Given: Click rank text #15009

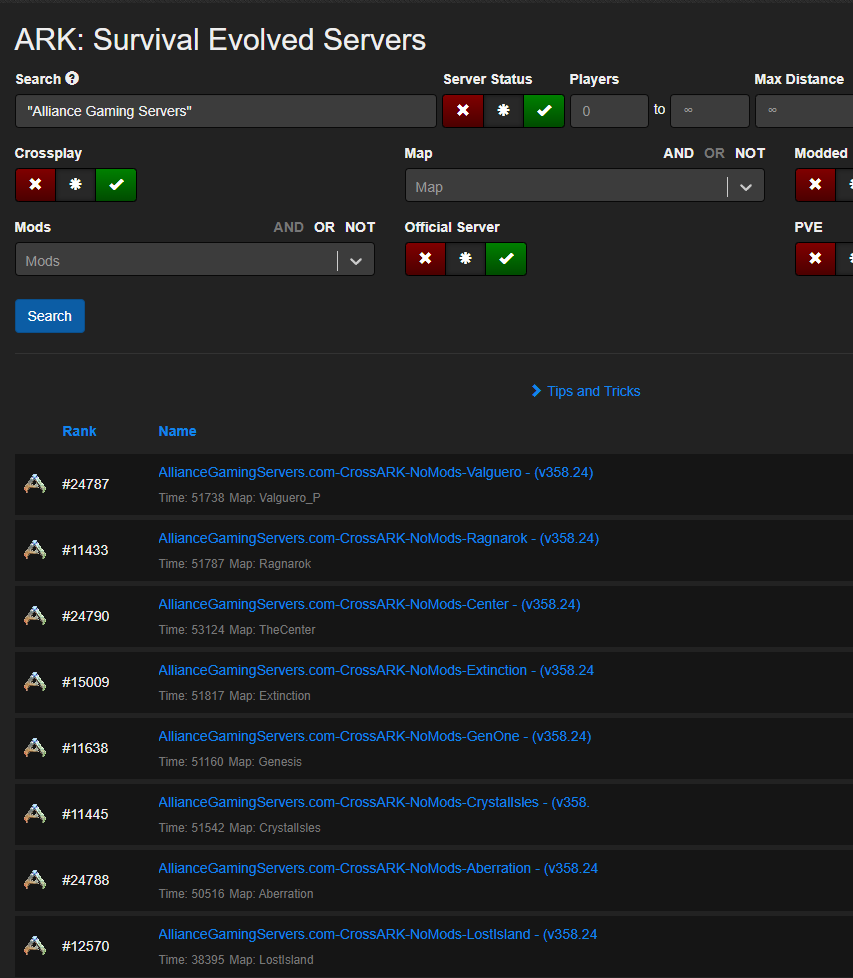Looking at the screenshot, I should coord(85,682).
